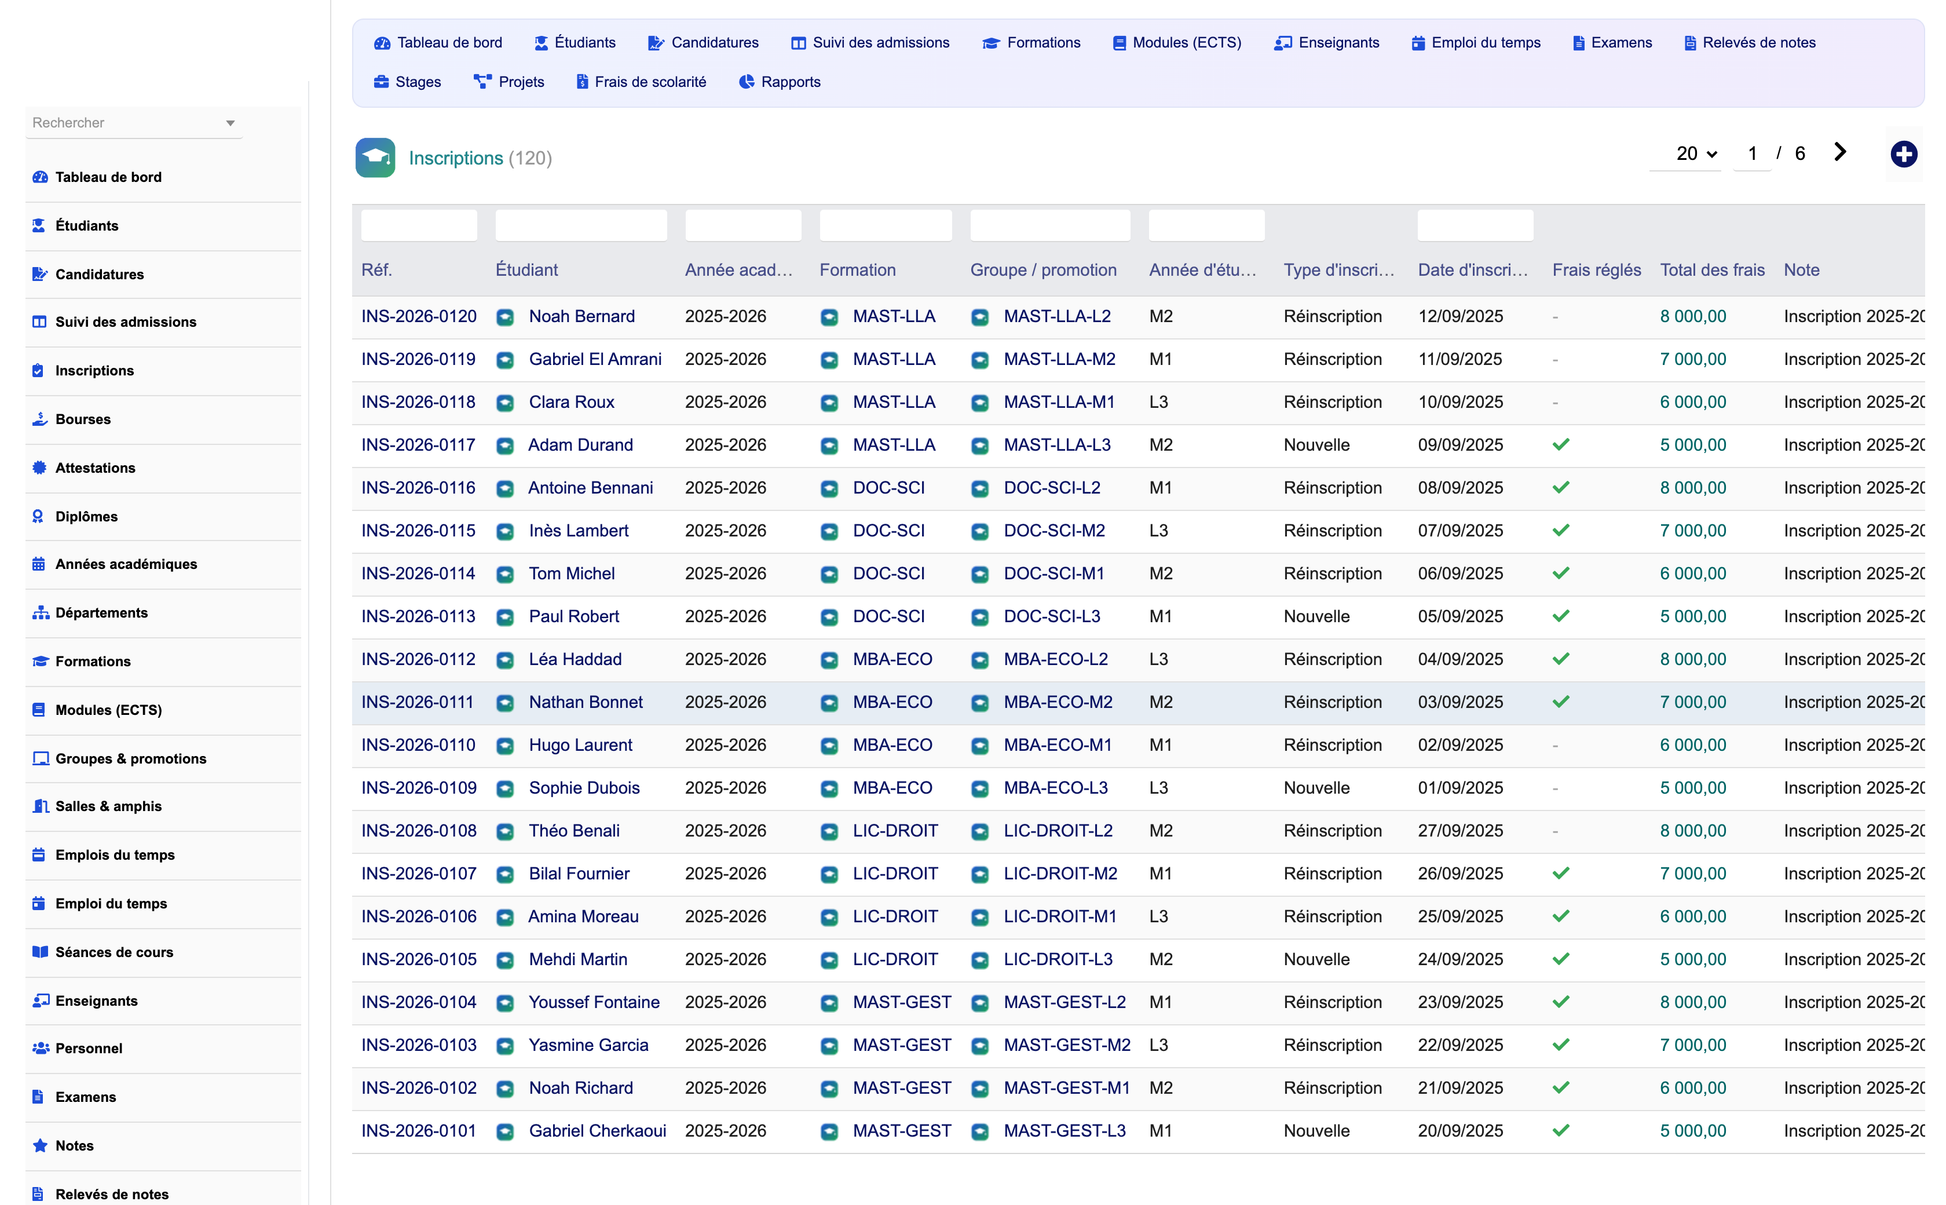This screenshot has height=1205, width=1946.
Task: Click the Départements sidebar icon
Action: coord(41,613)
